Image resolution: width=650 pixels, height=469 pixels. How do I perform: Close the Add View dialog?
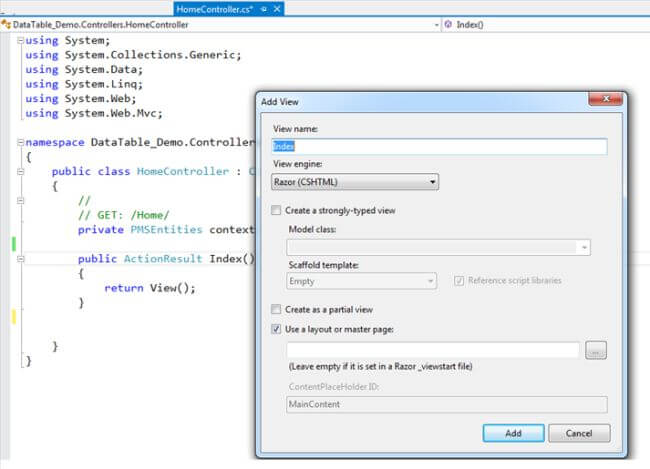[605, 99]
